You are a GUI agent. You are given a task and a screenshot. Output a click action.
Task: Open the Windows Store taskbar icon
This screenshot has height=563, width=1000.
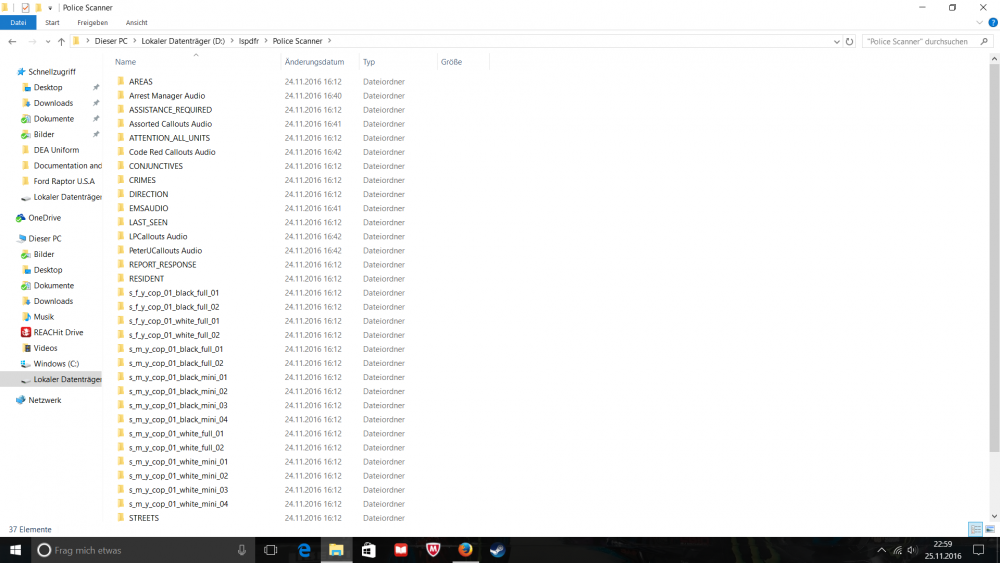coord(369,550)
